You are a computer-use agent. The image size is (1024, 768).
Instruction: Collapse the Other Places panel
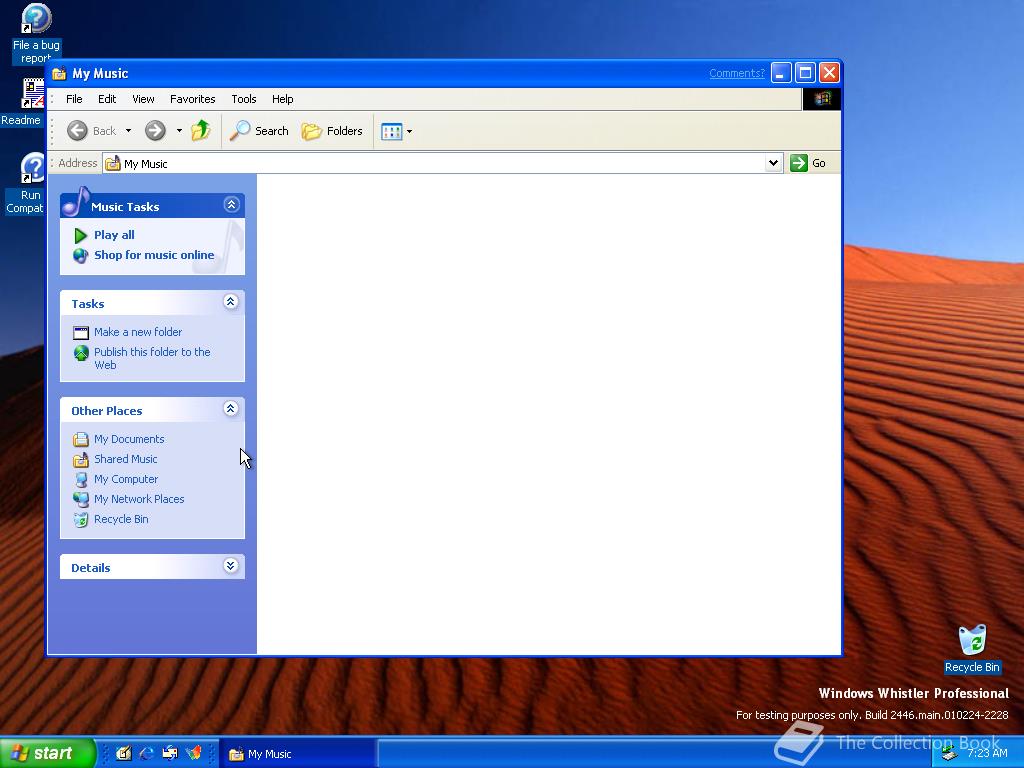(x=231, y=409)
